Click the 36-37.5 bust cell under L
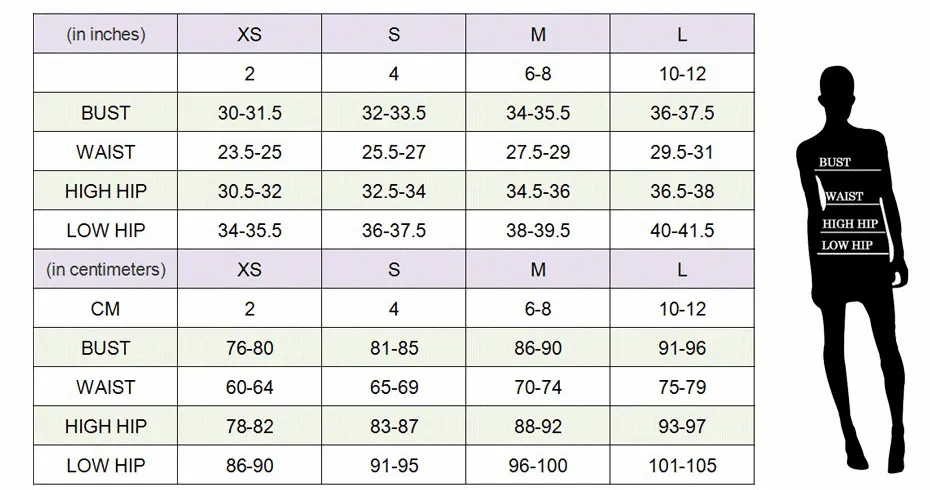Image resolution: width=930 pixels, height=490 pixels. coord(682,113)
